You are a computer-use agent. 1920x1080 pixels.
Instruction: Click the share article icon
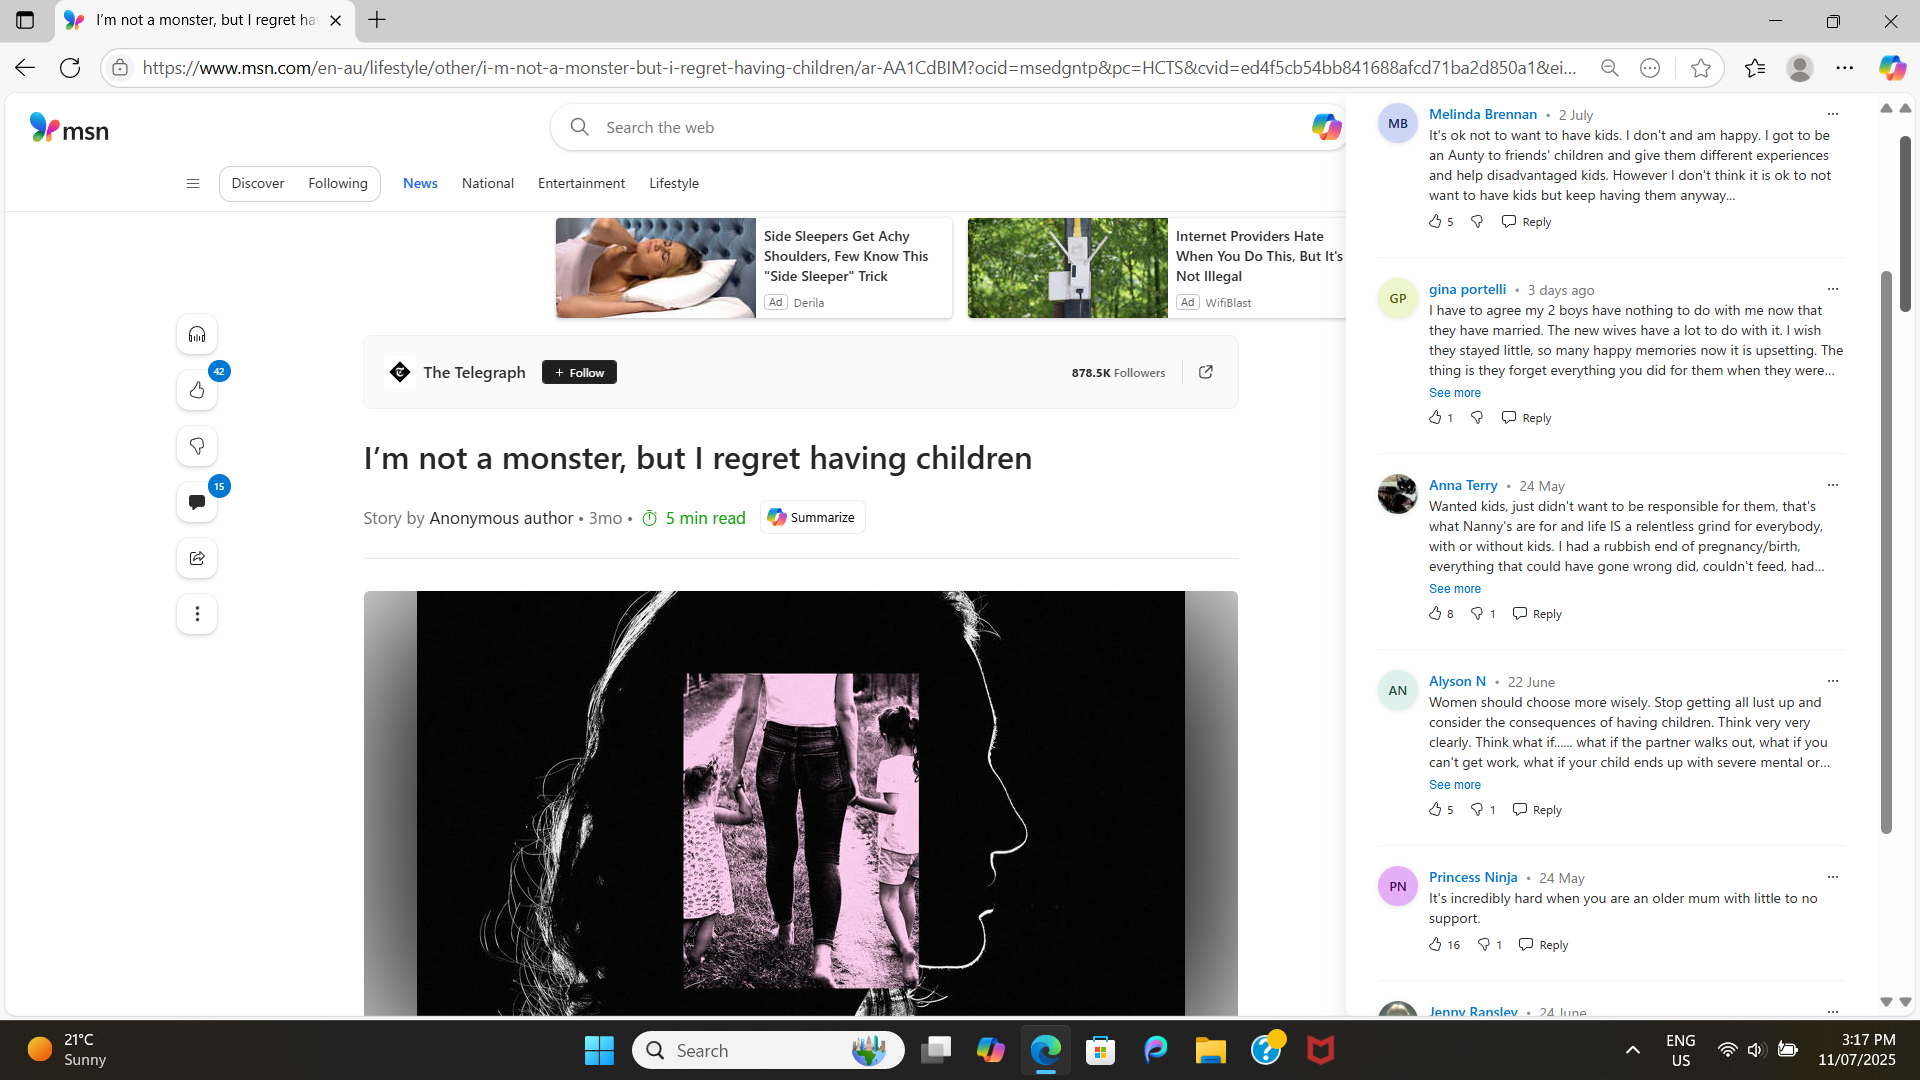click(197, 558)
